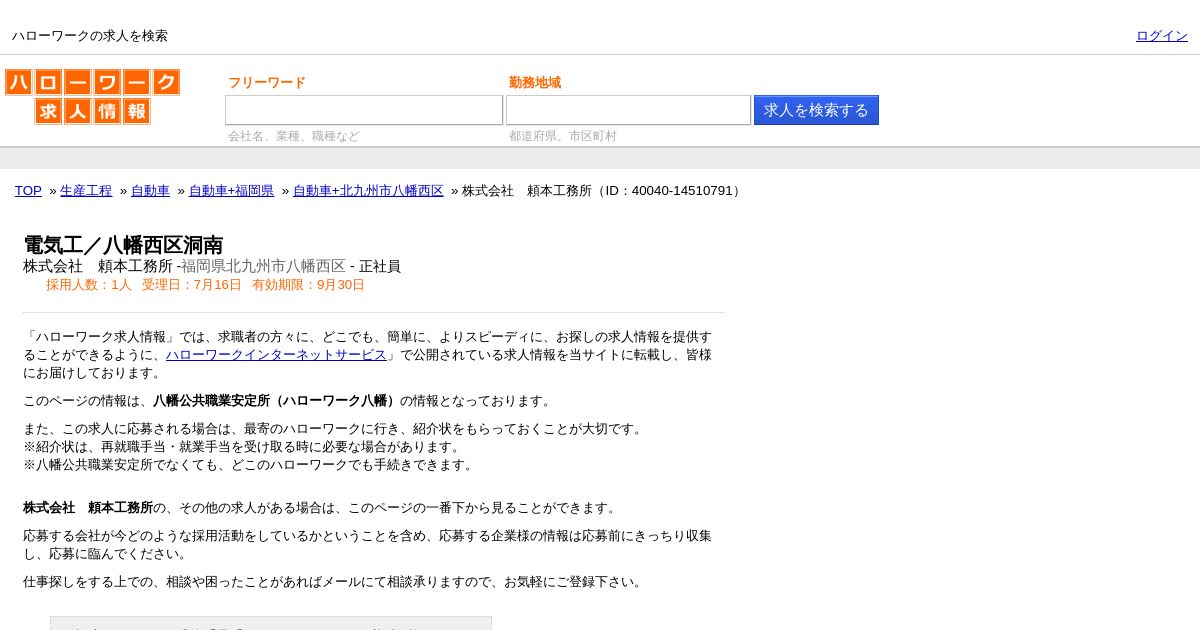Click the 有効期限：9月30日 text
Image resolution: width=1200 pixels, height=630 pixels.
pos(308,285)
